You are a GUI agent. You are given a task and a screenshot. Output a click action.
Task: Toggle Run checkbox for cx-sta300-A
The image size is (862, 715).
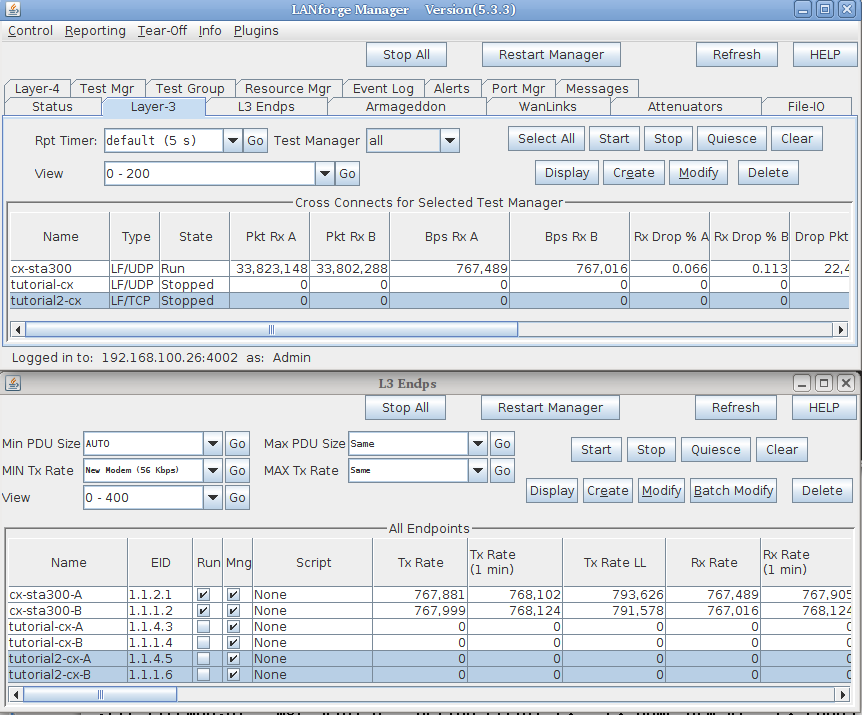click(203, 595)
